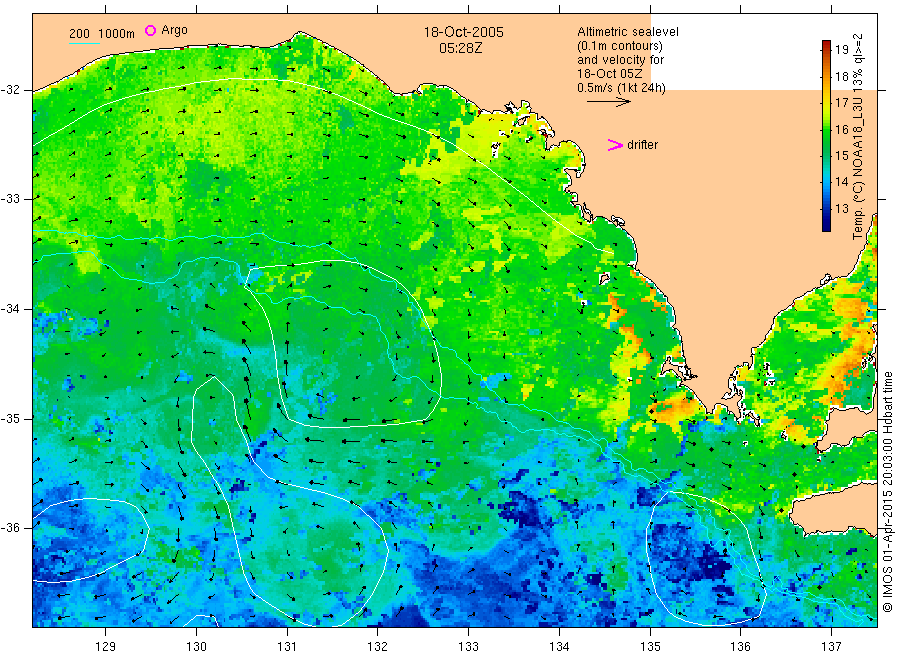Click the 18-Oct 05Z legend text
Image resolution: width=900 pixels, height=660 pixels.
tap(610, 74)
